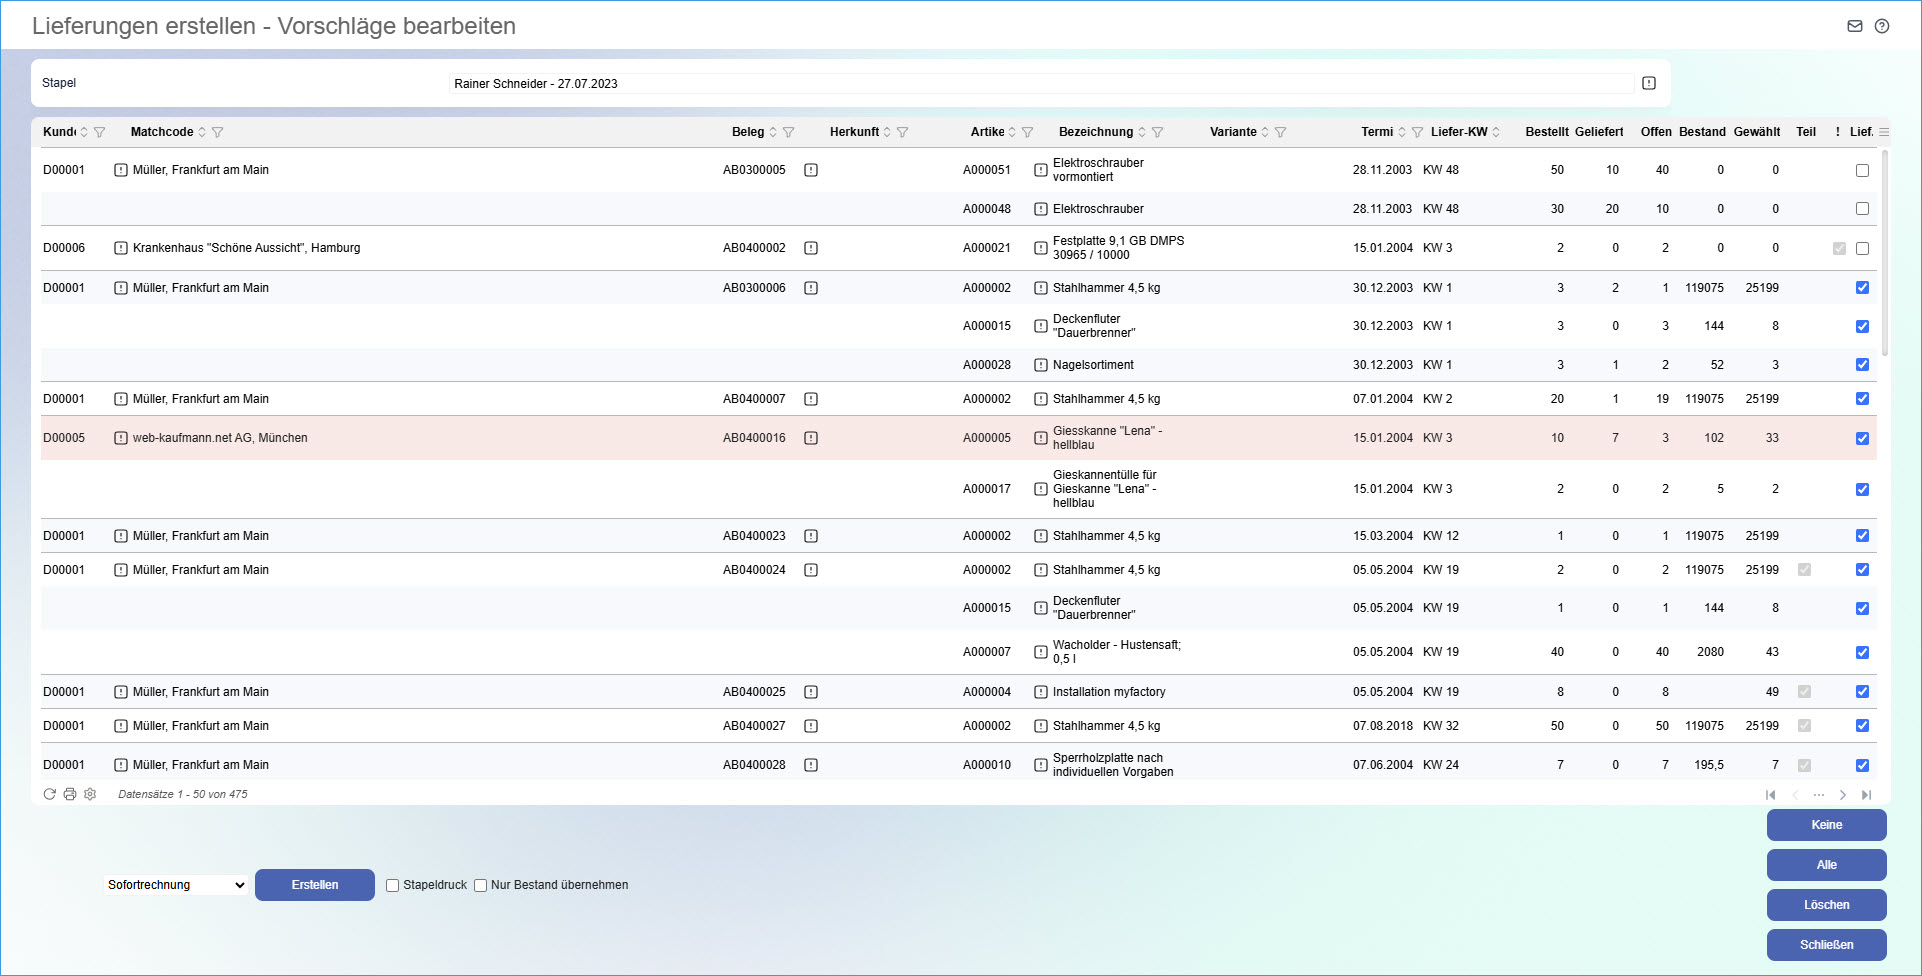Go to the first page of records

coord(1771,795)
